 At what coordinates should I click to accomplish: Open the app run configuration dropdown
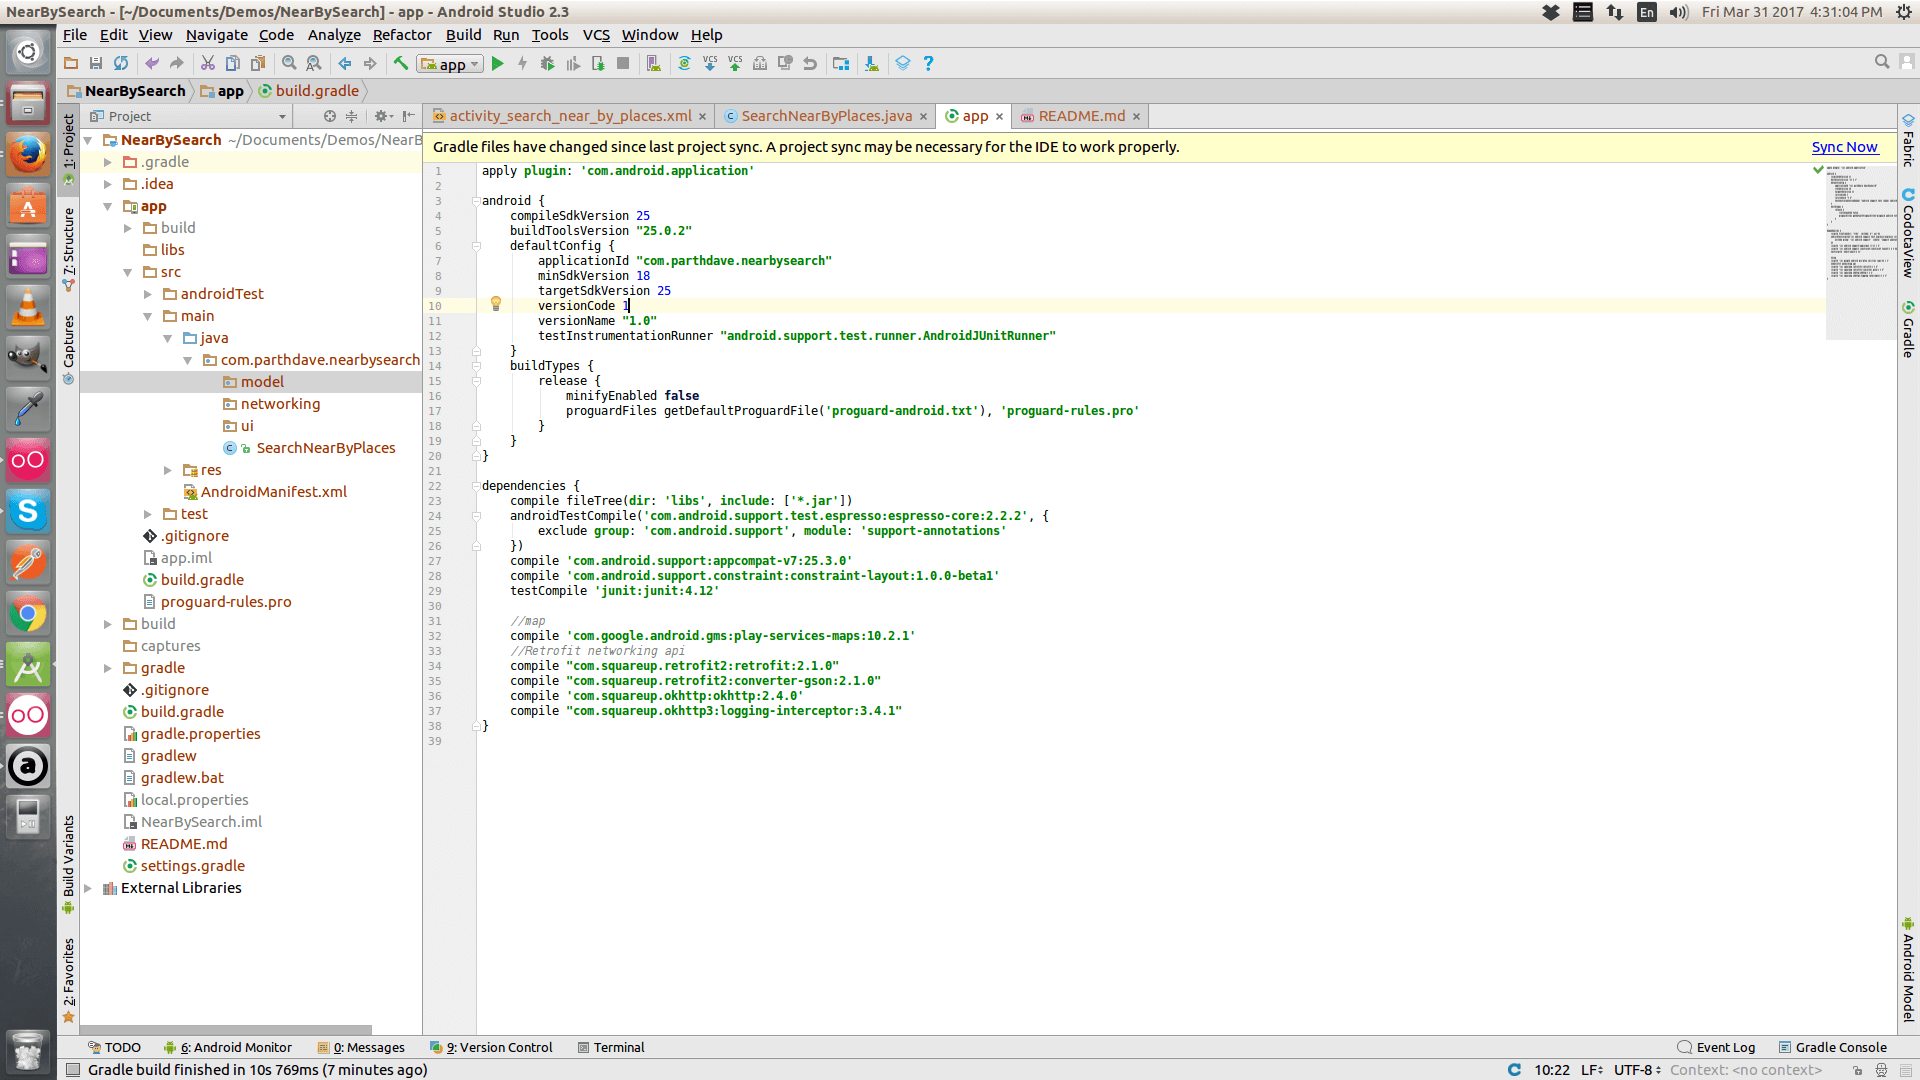(451, 64)
